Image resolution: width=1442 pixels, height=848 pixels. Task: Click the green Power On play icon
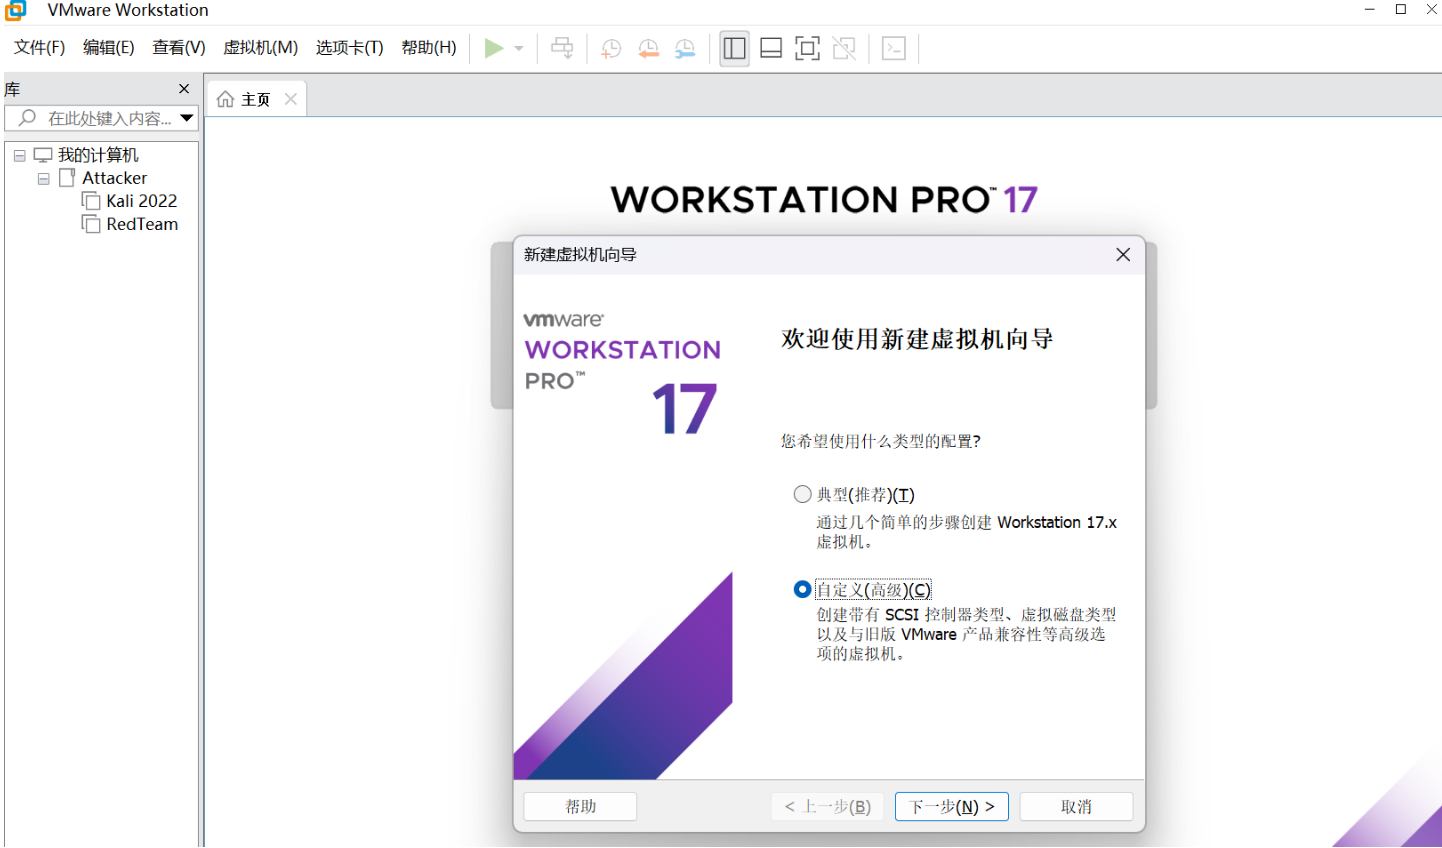click(x=494, y=48)
